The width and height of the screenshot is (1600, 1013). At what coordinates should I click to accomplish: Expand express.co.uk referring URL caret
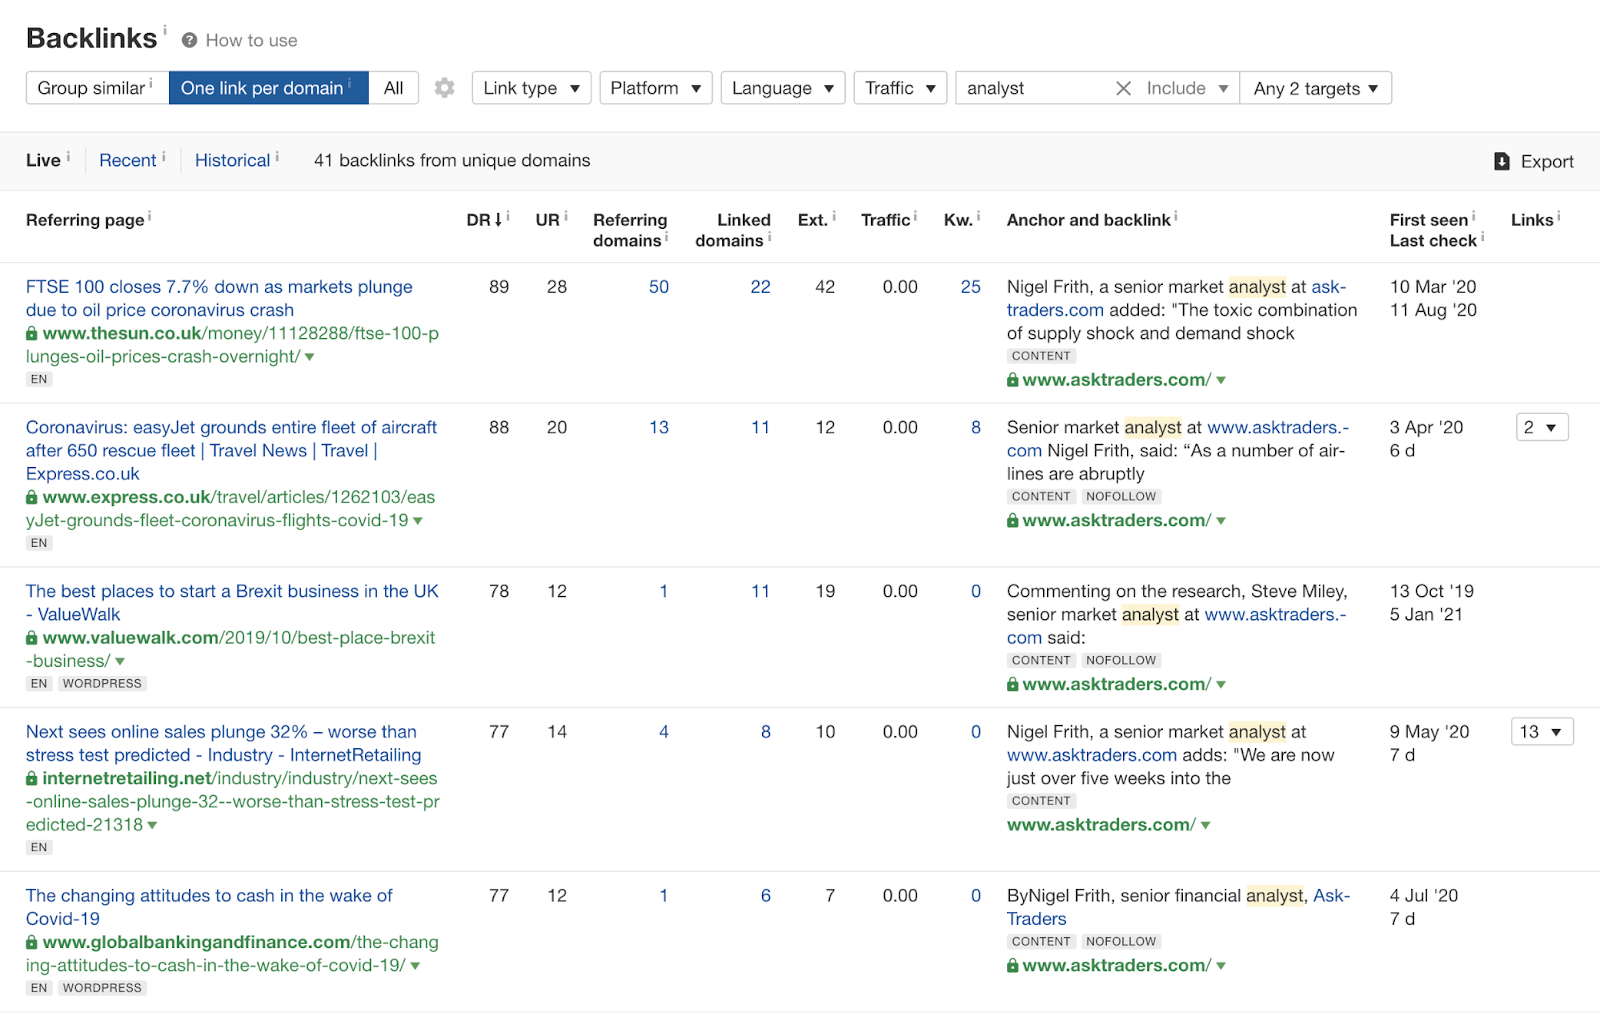[418, 521]
